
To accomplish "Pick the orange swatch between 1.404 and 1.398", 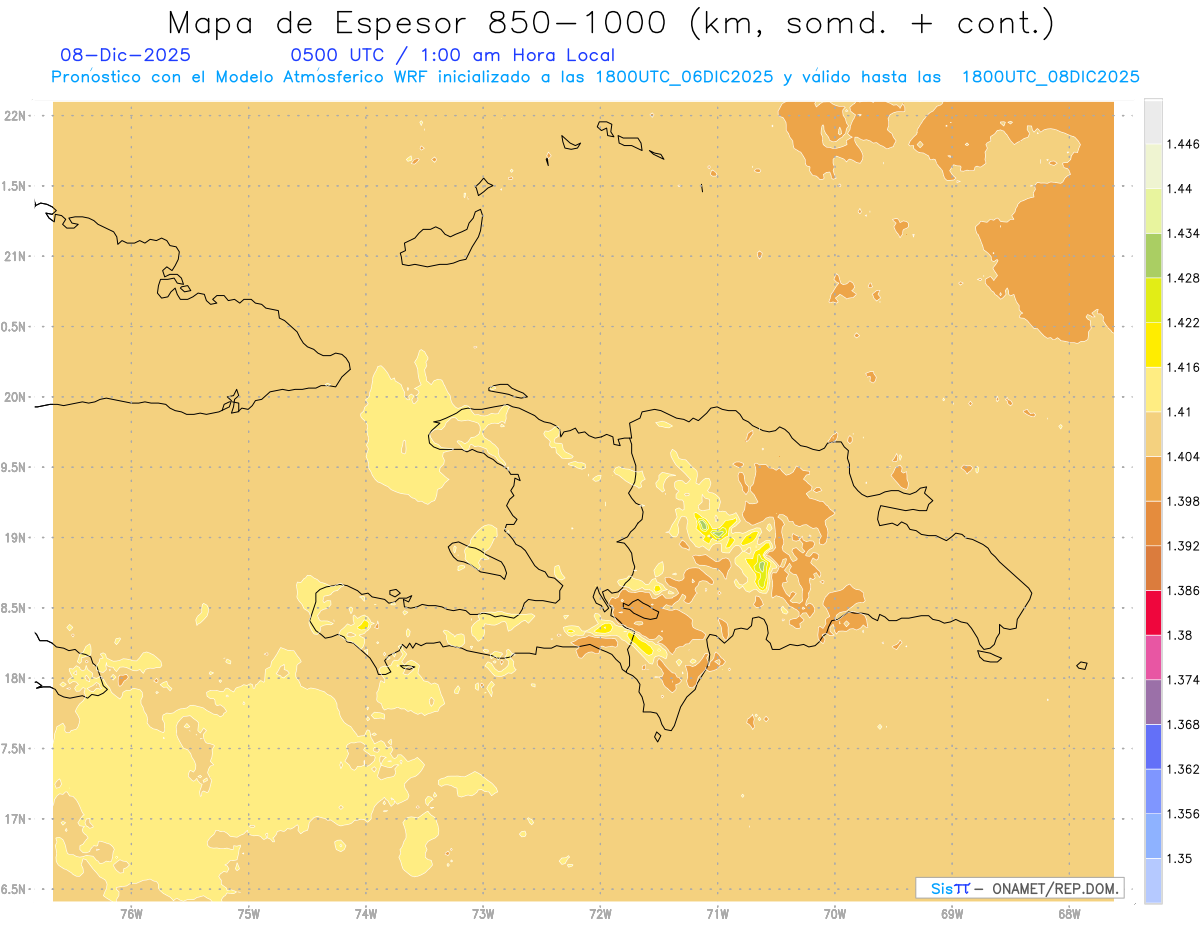I will click(x=1153, y=478).
